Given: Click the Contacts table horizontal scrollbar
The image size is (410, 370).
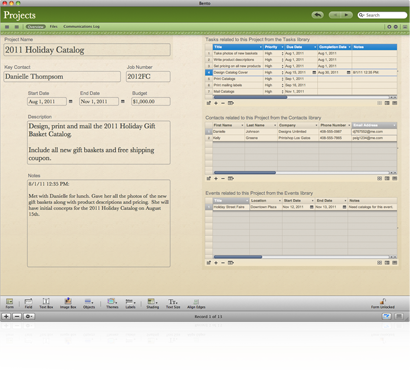Looking at the screenshot, I should (245, 173).
